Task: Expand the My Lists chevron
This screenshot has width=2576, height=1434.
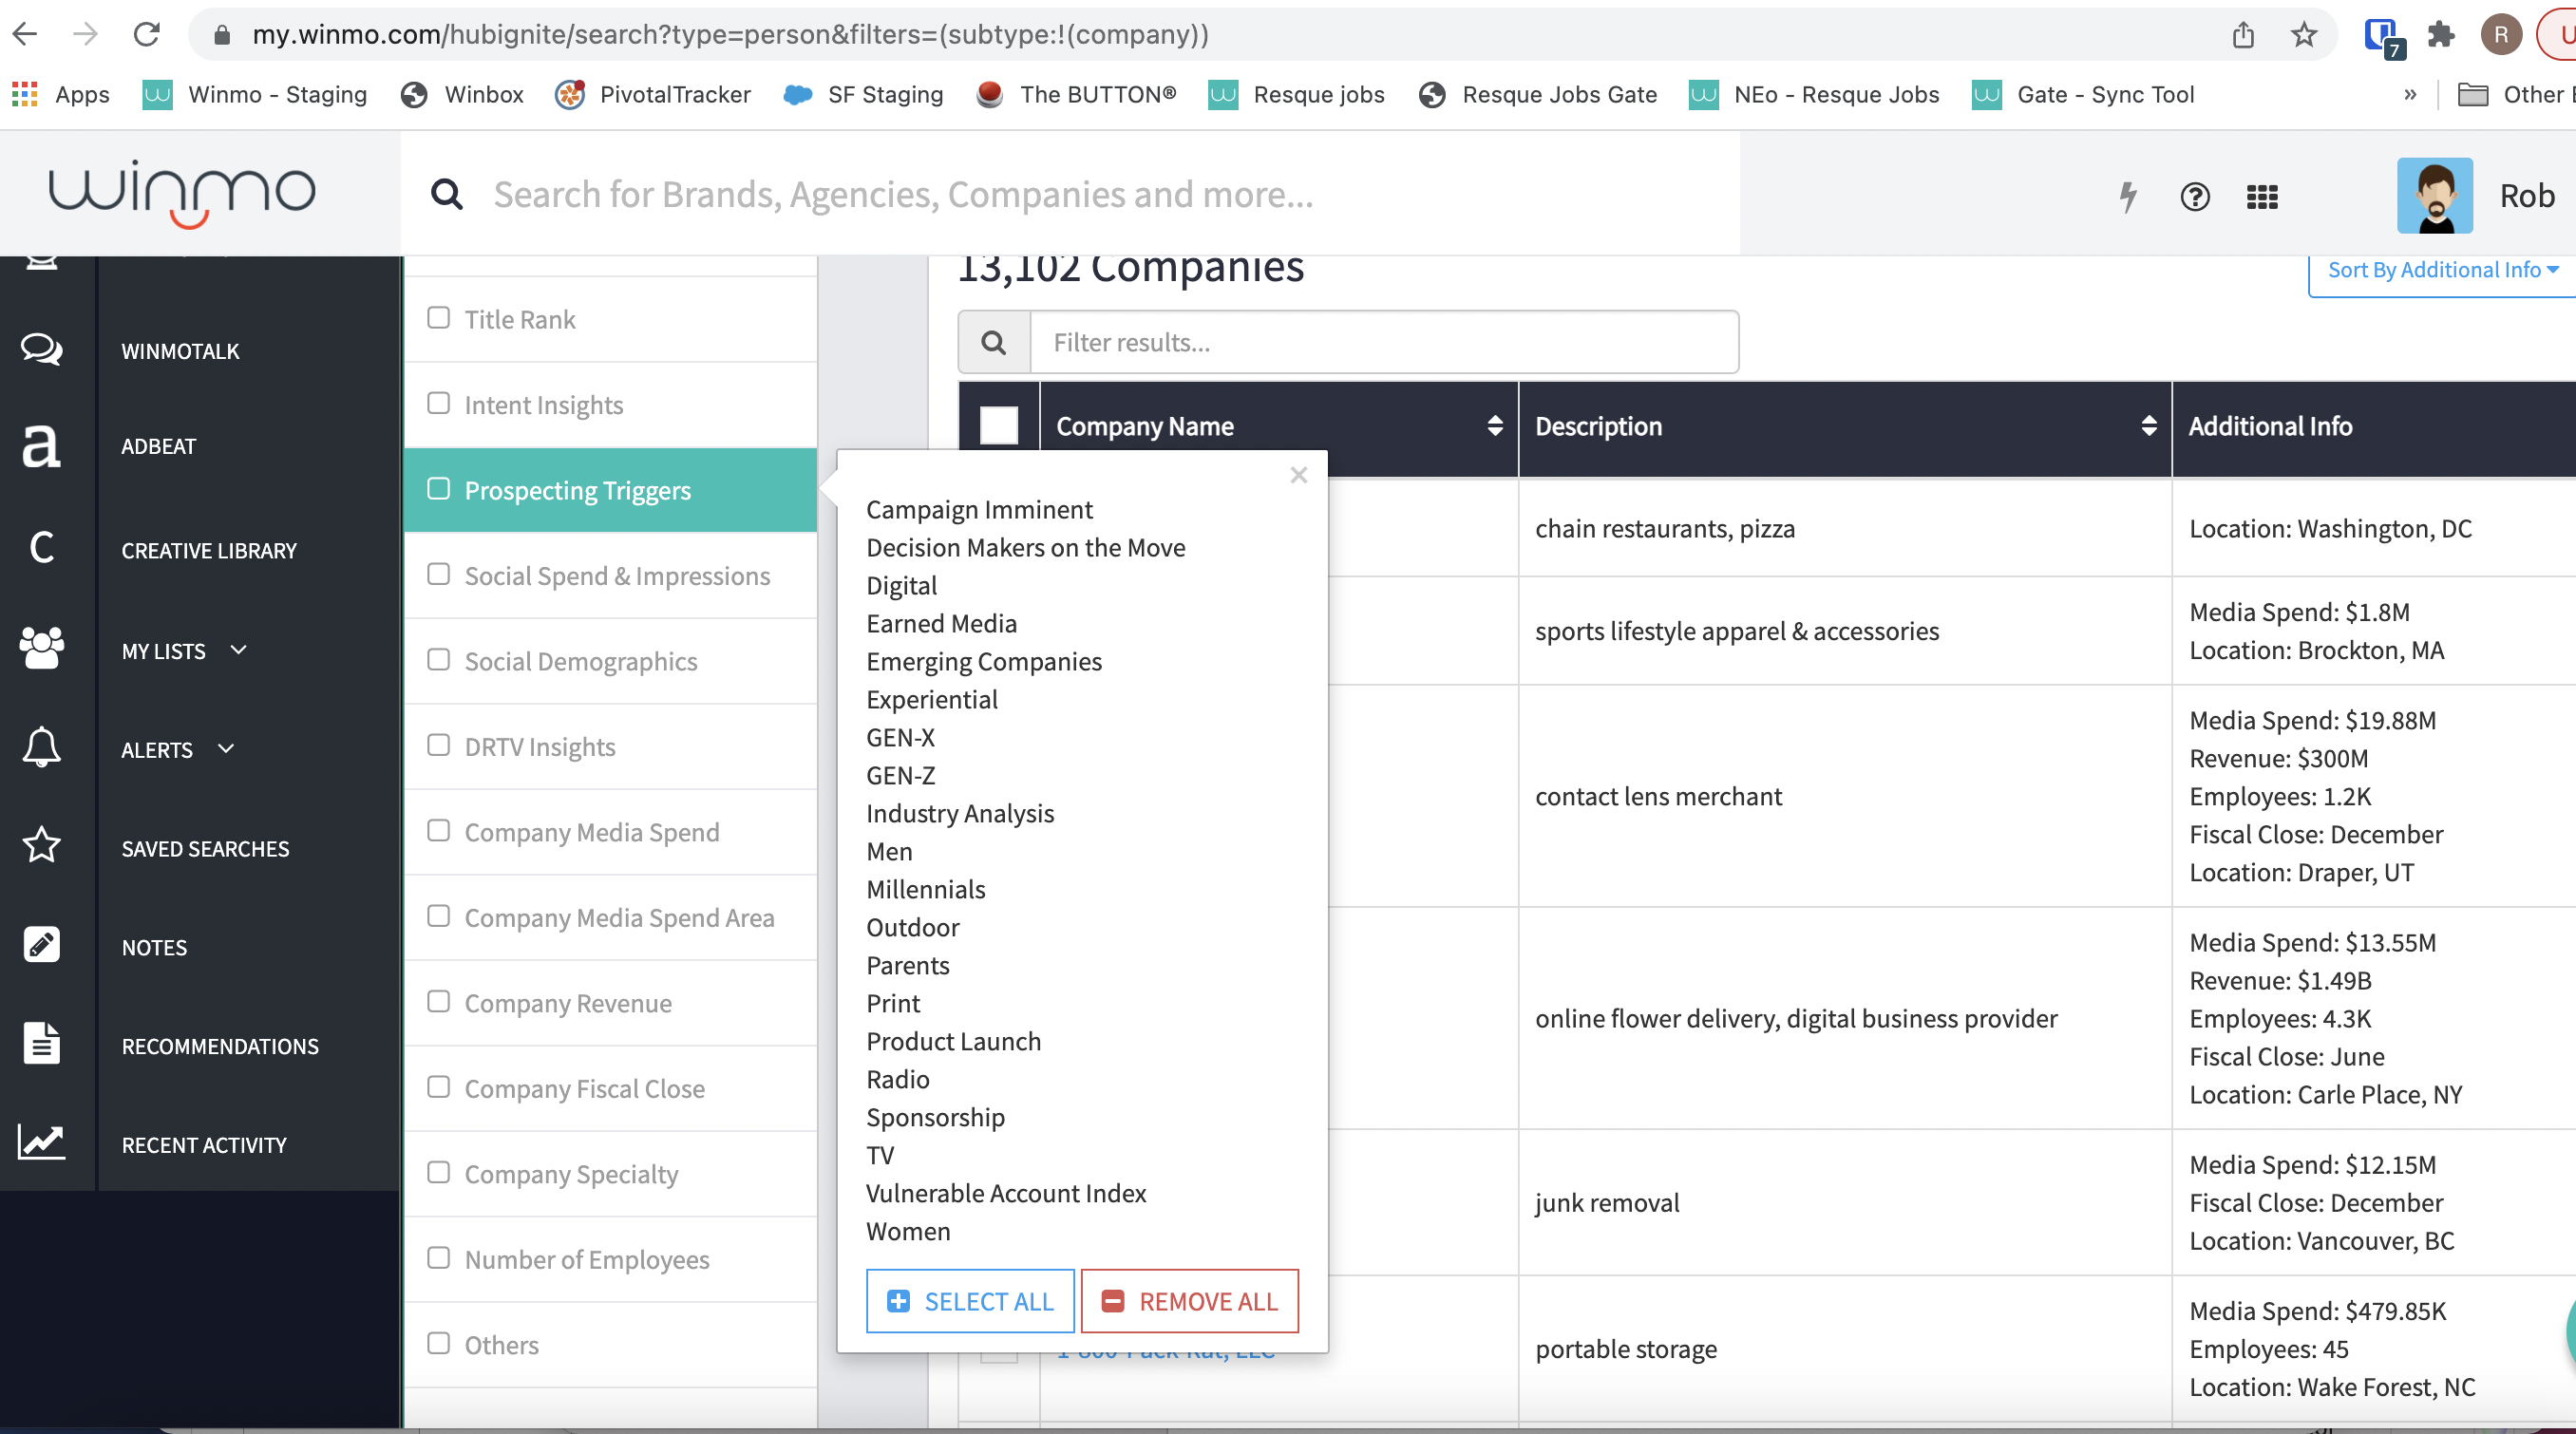Action: click(238, 650)
